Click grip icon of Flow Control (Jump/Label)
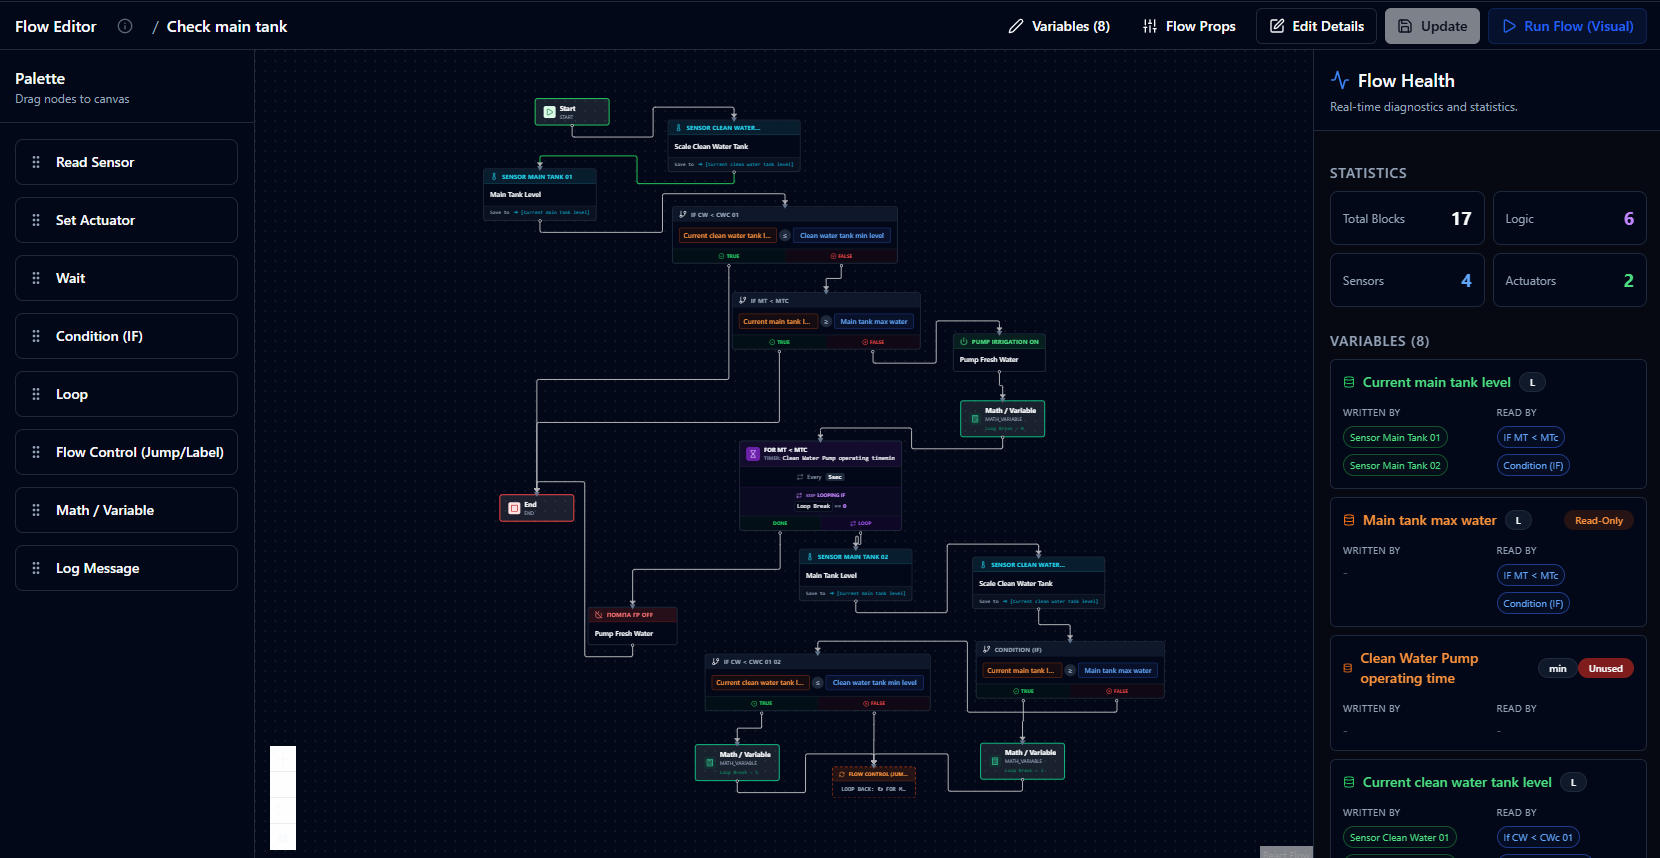 tap(36, 452)
